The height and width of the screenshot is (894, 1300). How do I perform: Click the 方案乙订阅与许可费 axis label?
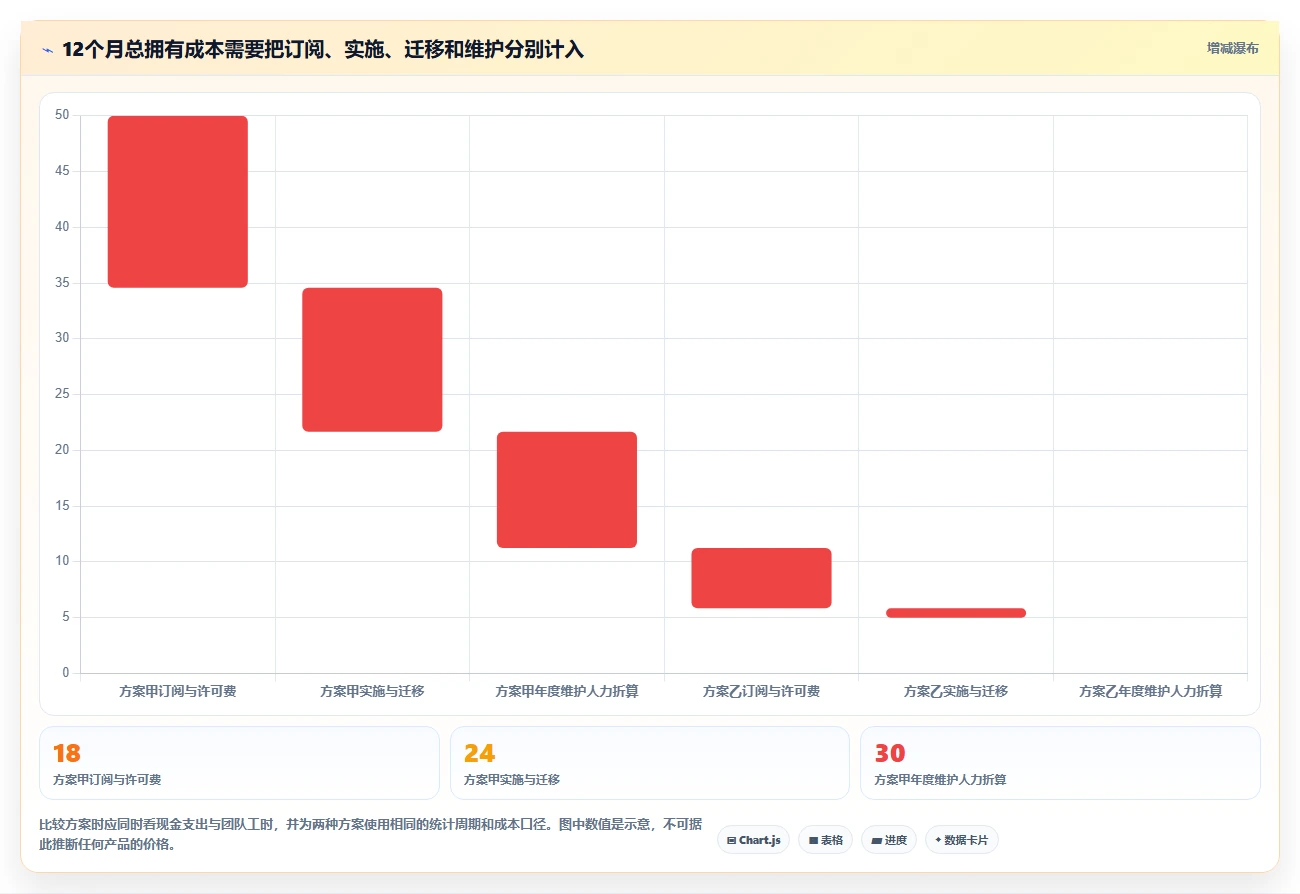pyautogui.click(x=761, y=691)
